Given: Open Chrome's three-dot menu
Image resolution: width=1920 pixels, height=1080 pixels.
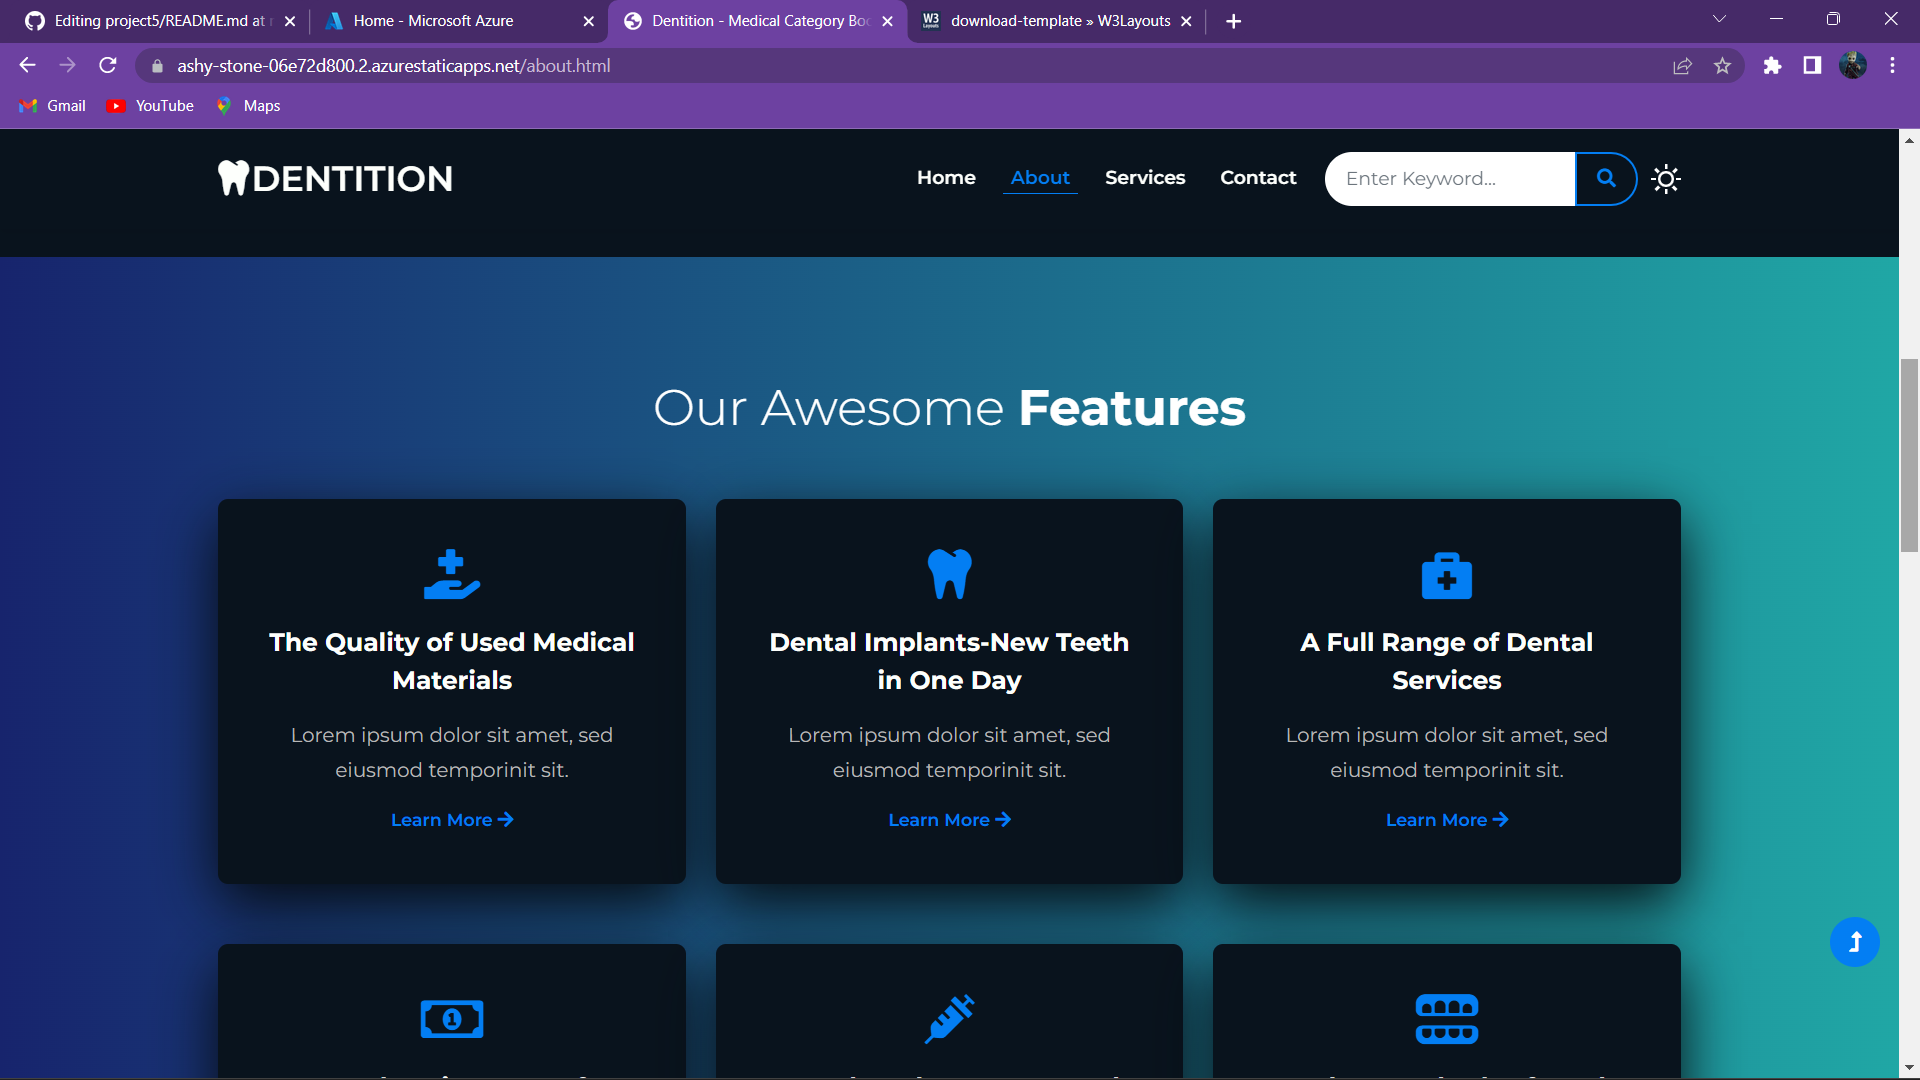Looking at the screenshot, I should tap(1892, 66).
